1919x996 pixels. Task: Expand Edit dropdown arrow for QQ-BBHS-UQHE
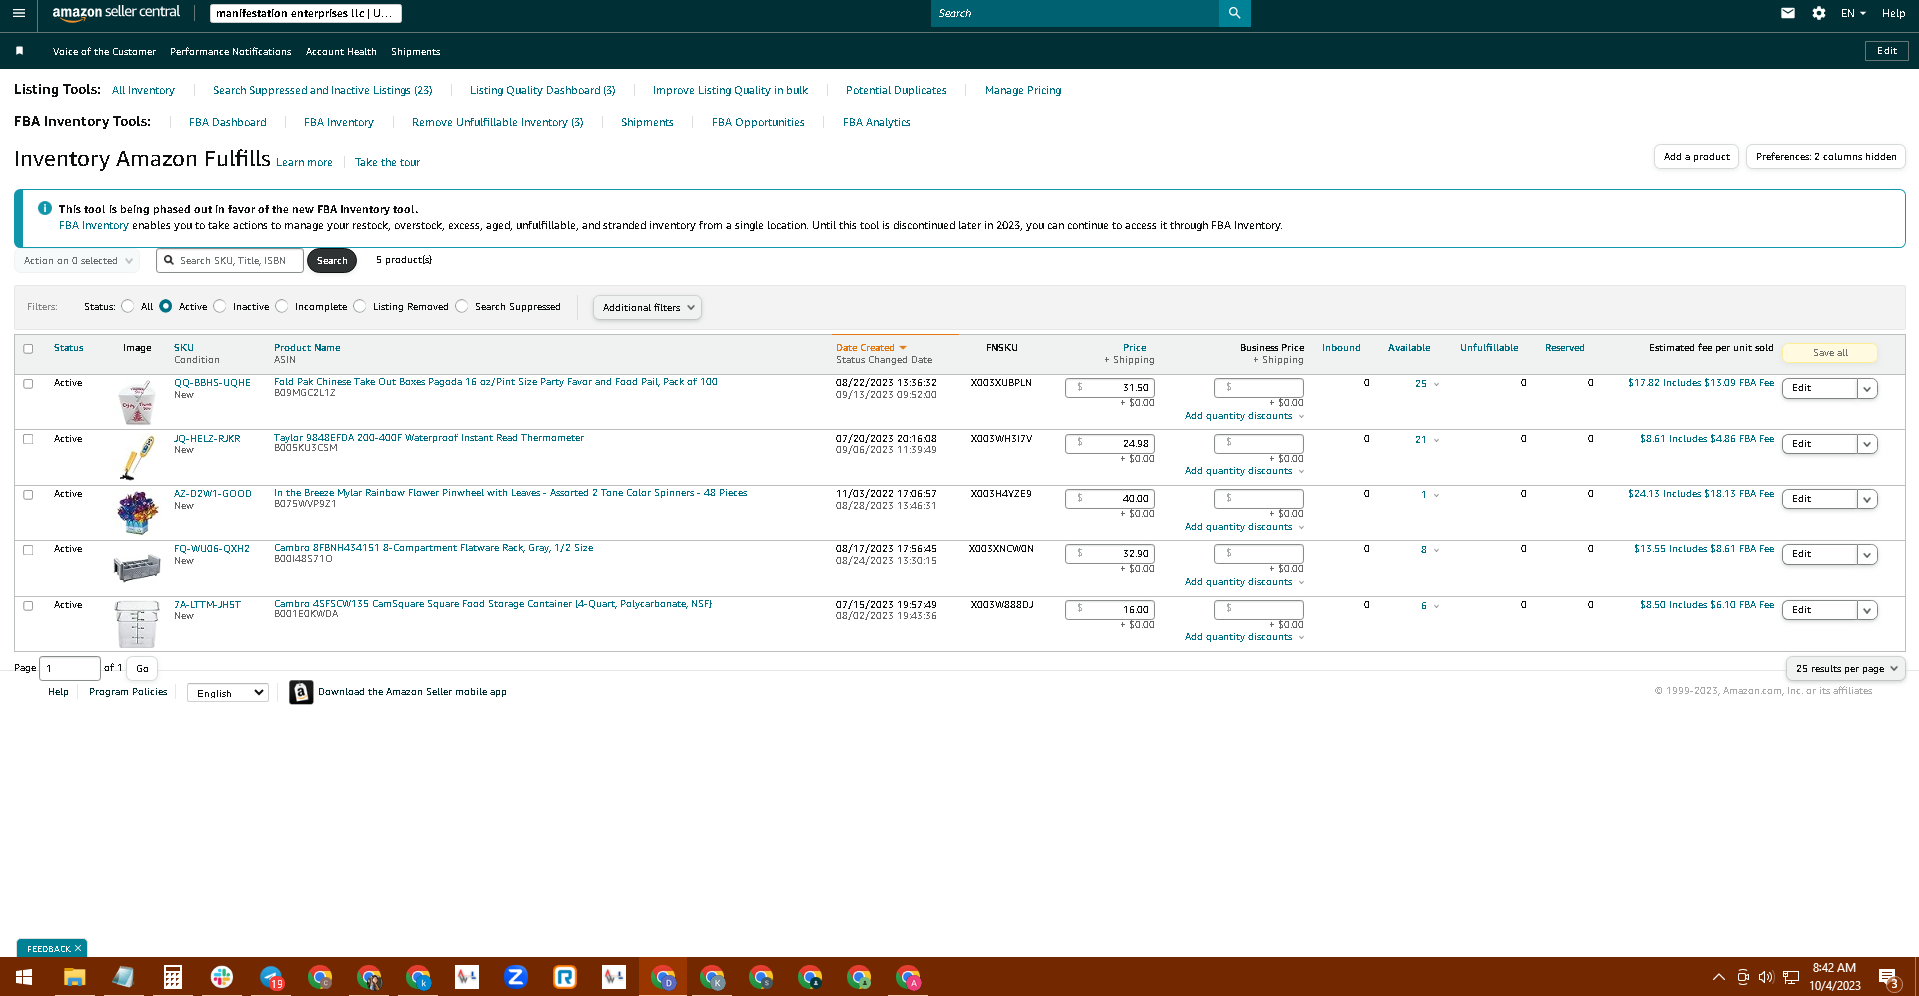tap(1867, 388)
